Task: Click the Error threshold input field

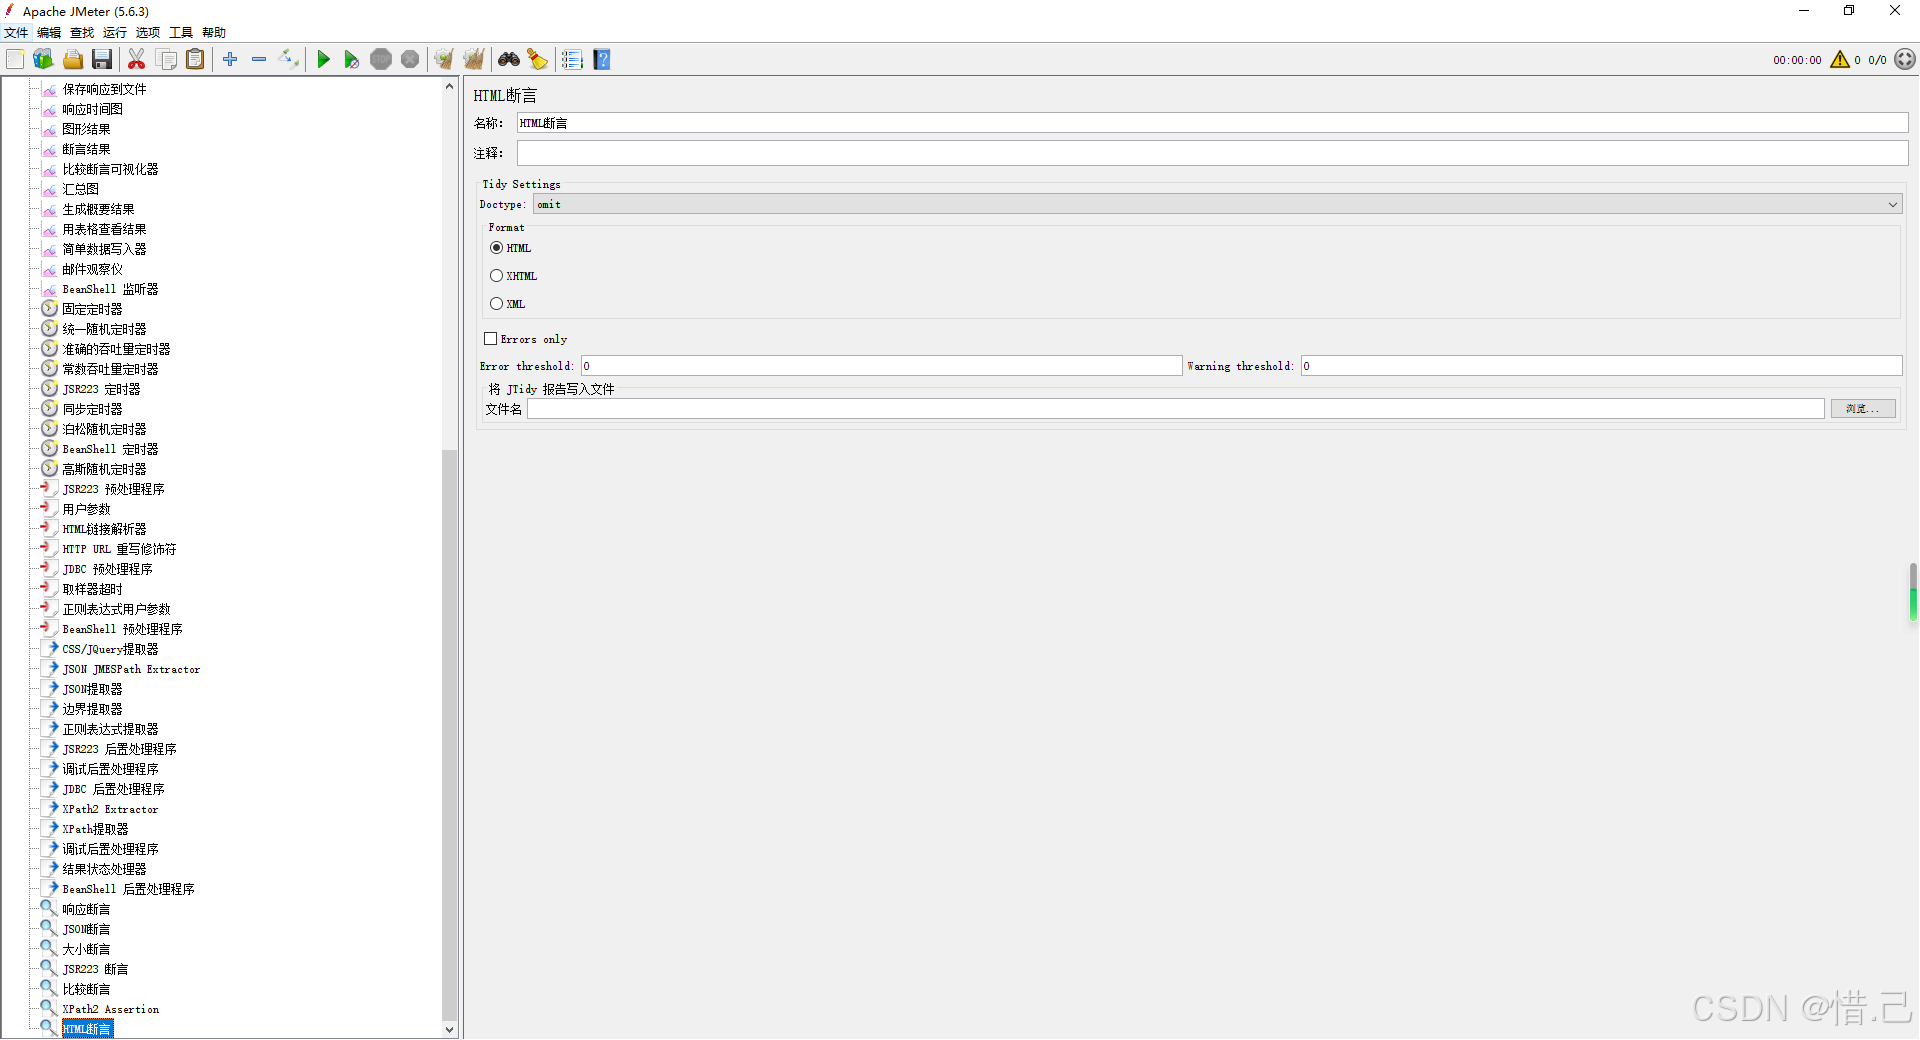Action: 881,366
